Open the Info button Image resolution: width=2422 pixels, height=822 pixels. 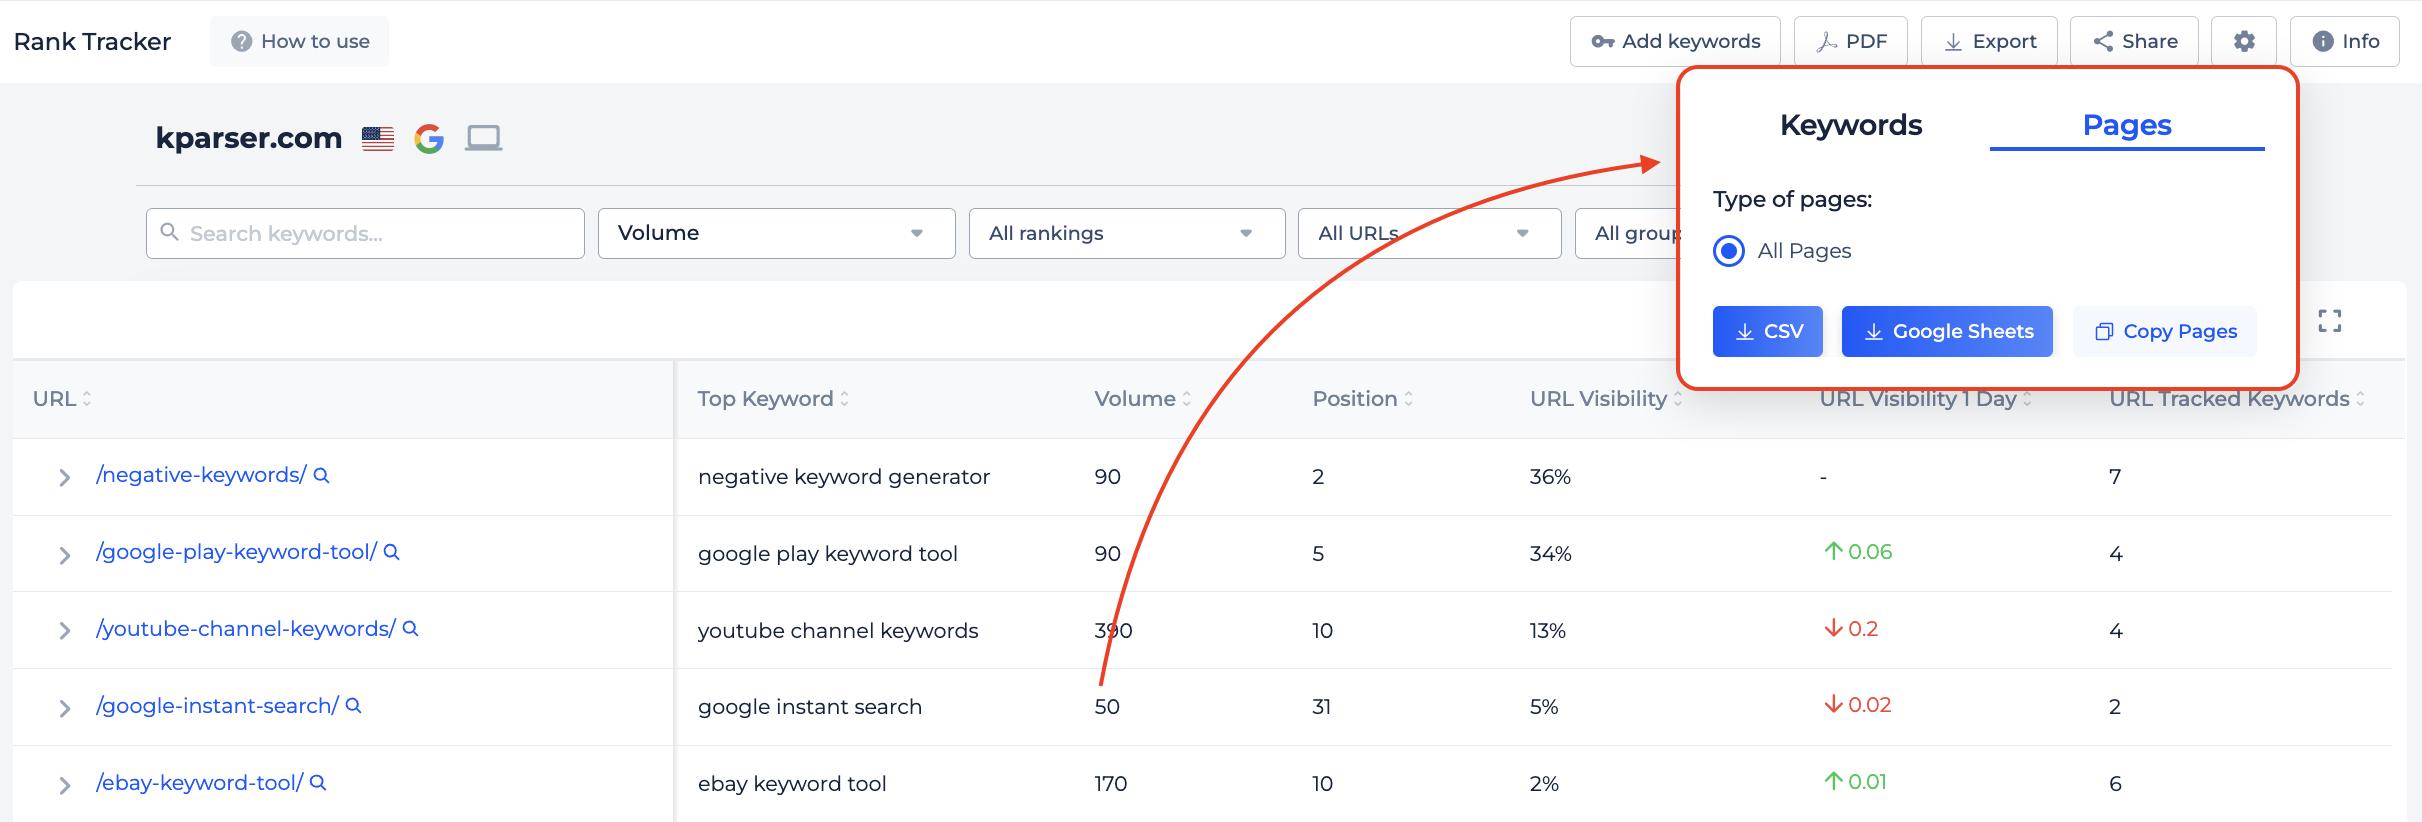click(2345, 41)
